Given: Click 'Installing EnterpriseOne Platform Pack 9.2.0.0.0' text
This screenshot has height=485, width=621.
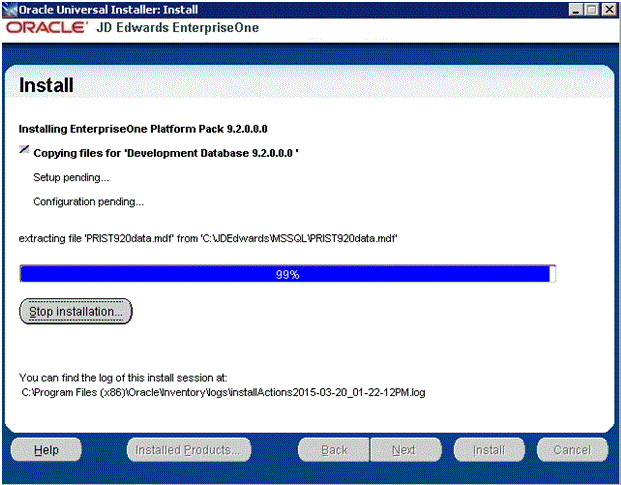Looking at the screenshot, I should (x=143, y=129).
